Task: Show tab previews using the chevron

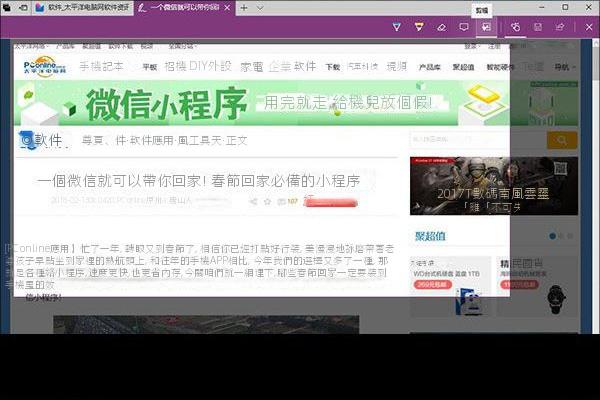Action: [260, 8]
